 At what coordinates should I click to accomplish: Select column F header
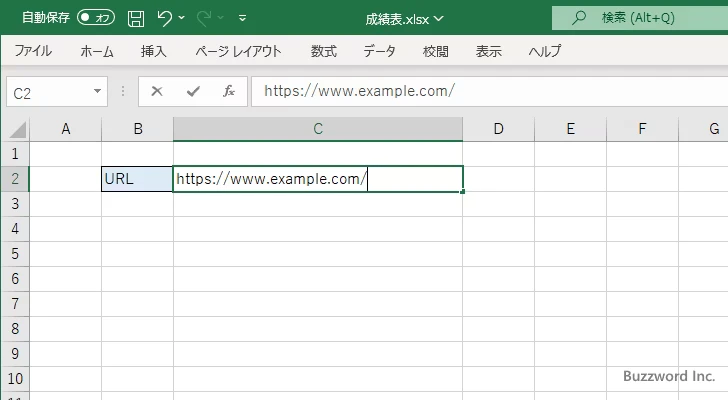(643, 129)
